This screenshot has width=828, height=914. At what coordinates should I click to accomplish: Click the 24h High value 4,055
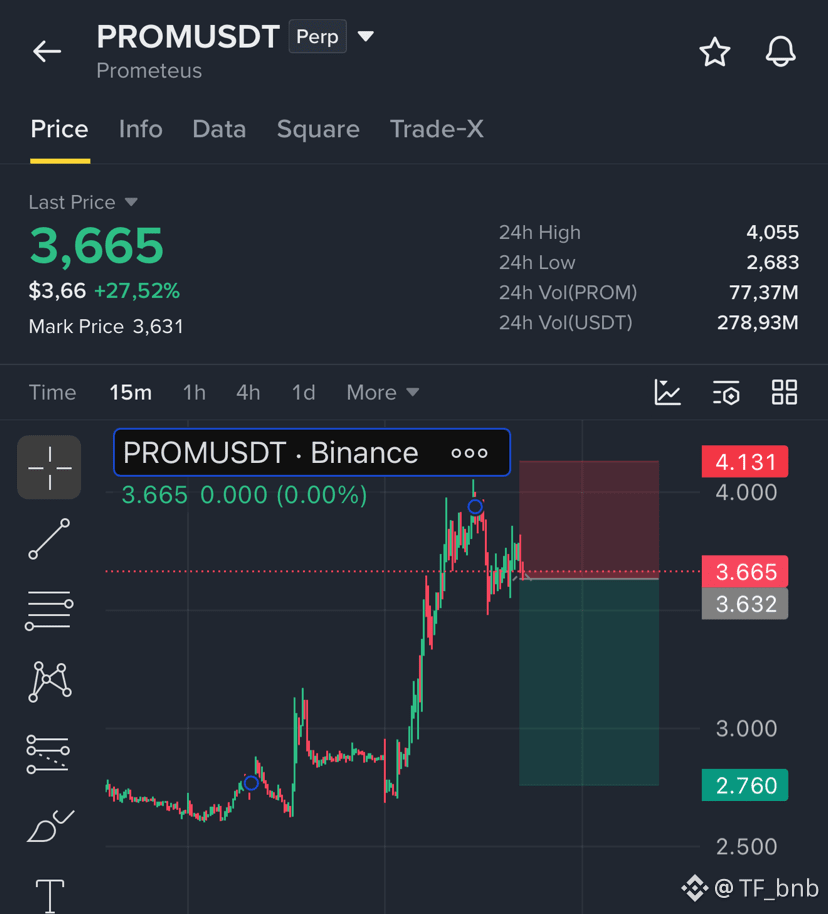[x=772, y=233]
